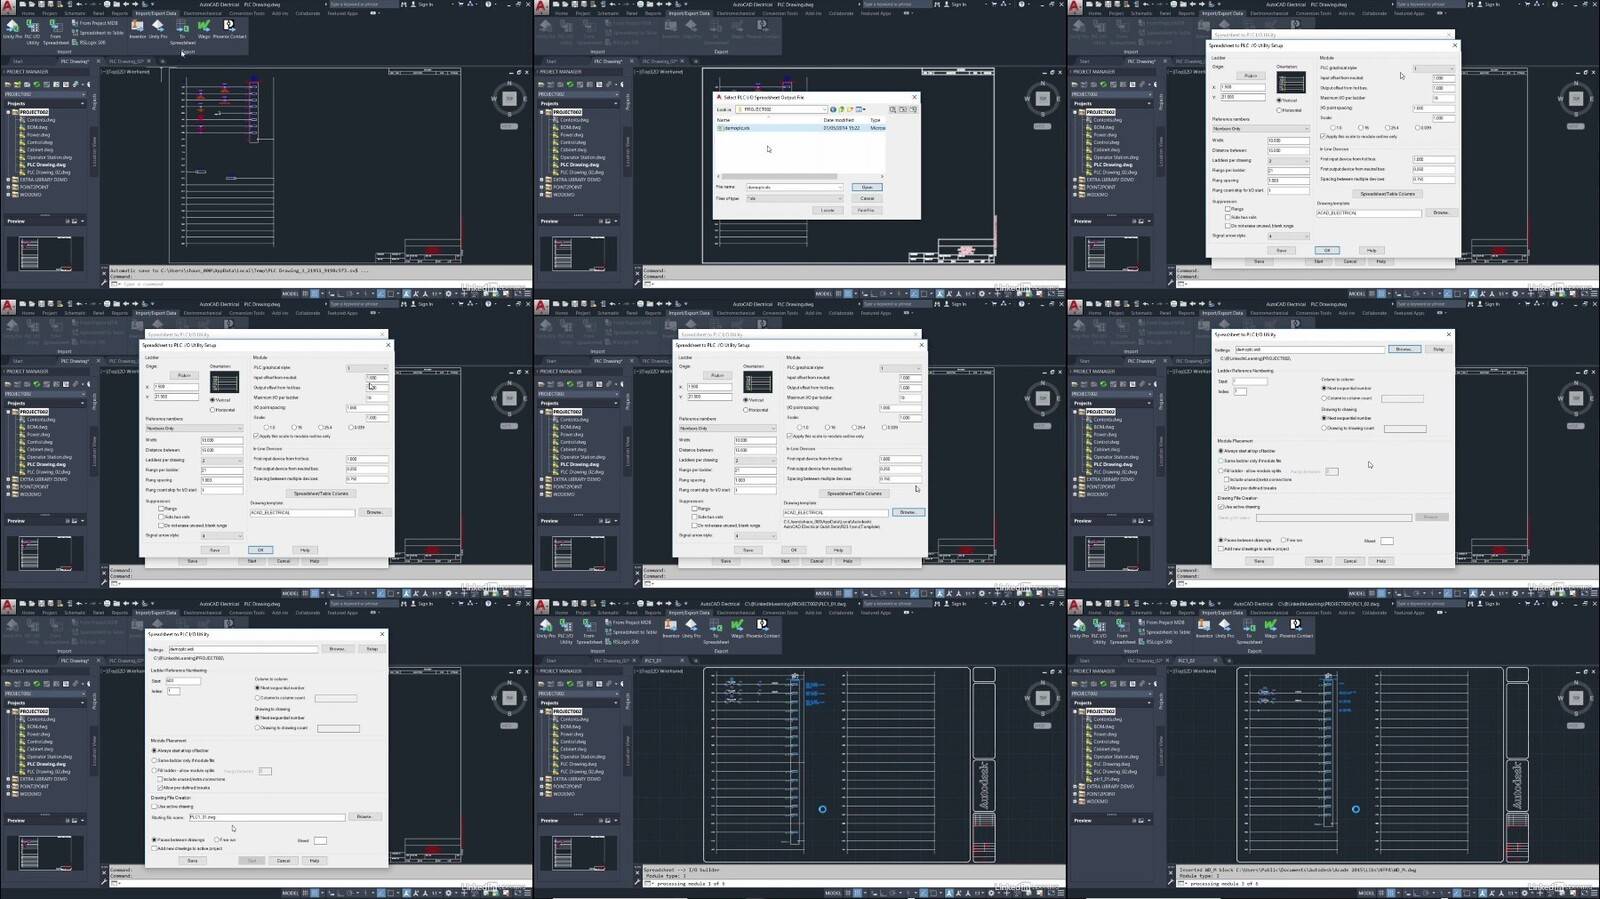Expand EXTRA LIBRARY DEMO project in first frame
This screenshot has height=899, width=1600.
pyautogui.click(x=9, y=180)
